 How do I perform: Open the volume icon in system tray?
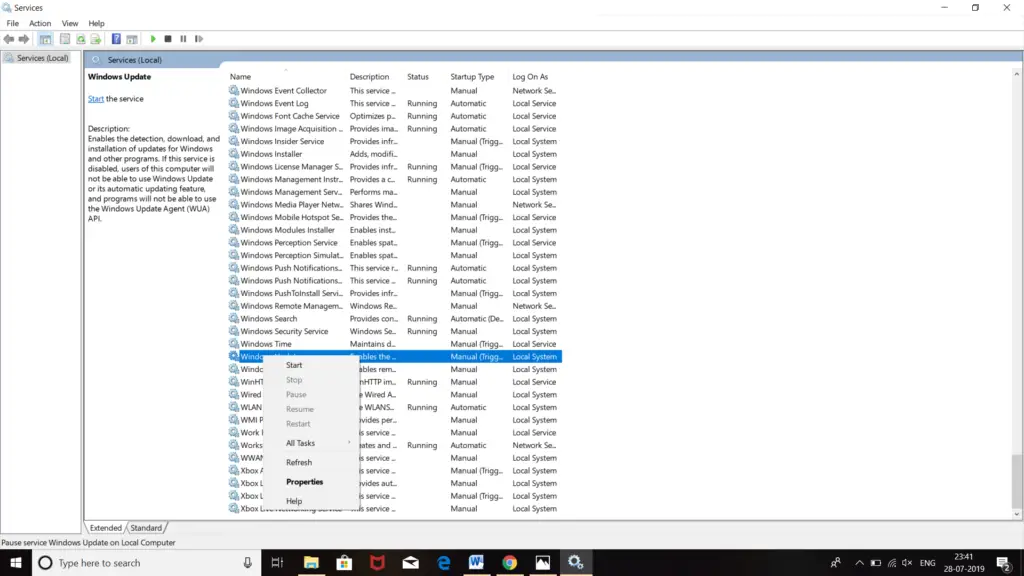[907, 563]
